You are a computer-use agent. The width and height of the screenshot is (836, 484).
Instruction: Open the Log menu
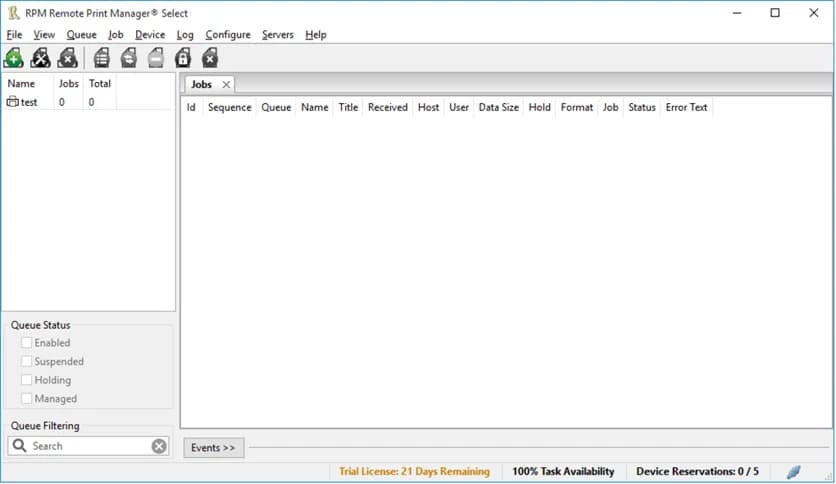[185, 35]
